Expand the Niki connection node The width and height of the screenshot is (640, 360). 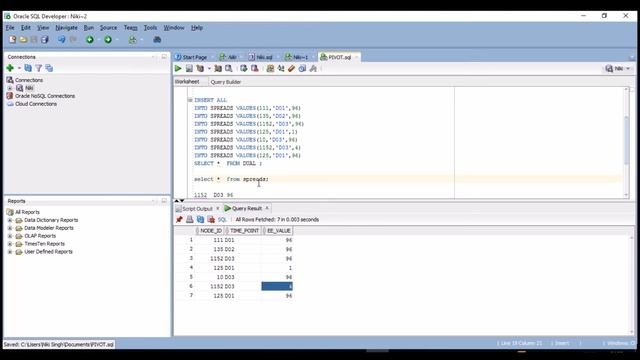(x=10, y=88)
